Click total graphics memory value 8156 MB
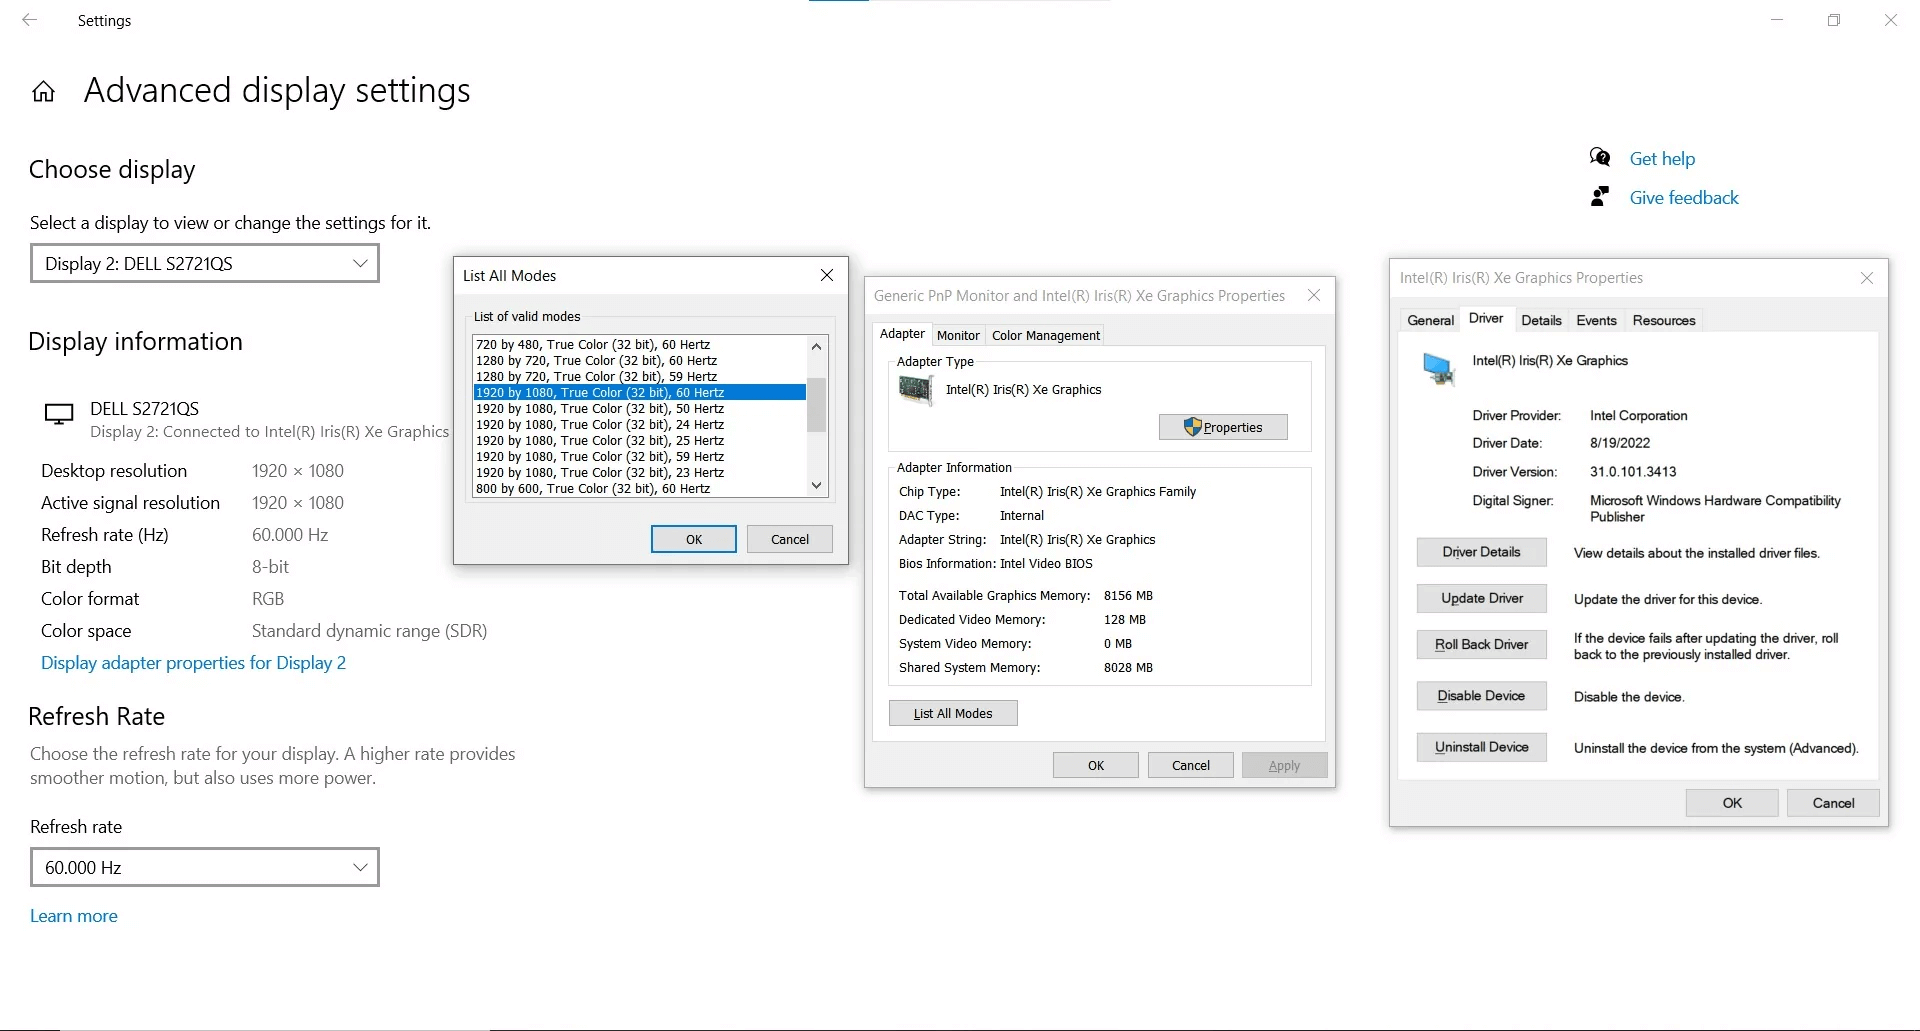The image size is (1920, 1031). coord(1128,595)
